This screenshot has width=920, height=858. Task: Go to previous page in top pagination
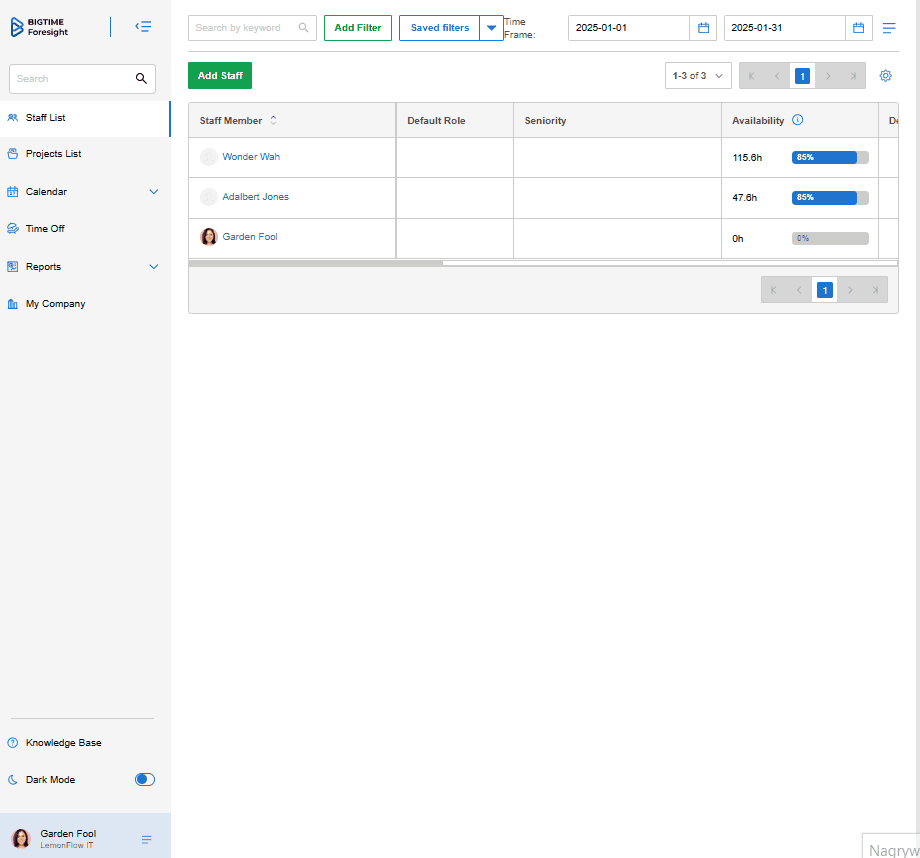point(777,76)
